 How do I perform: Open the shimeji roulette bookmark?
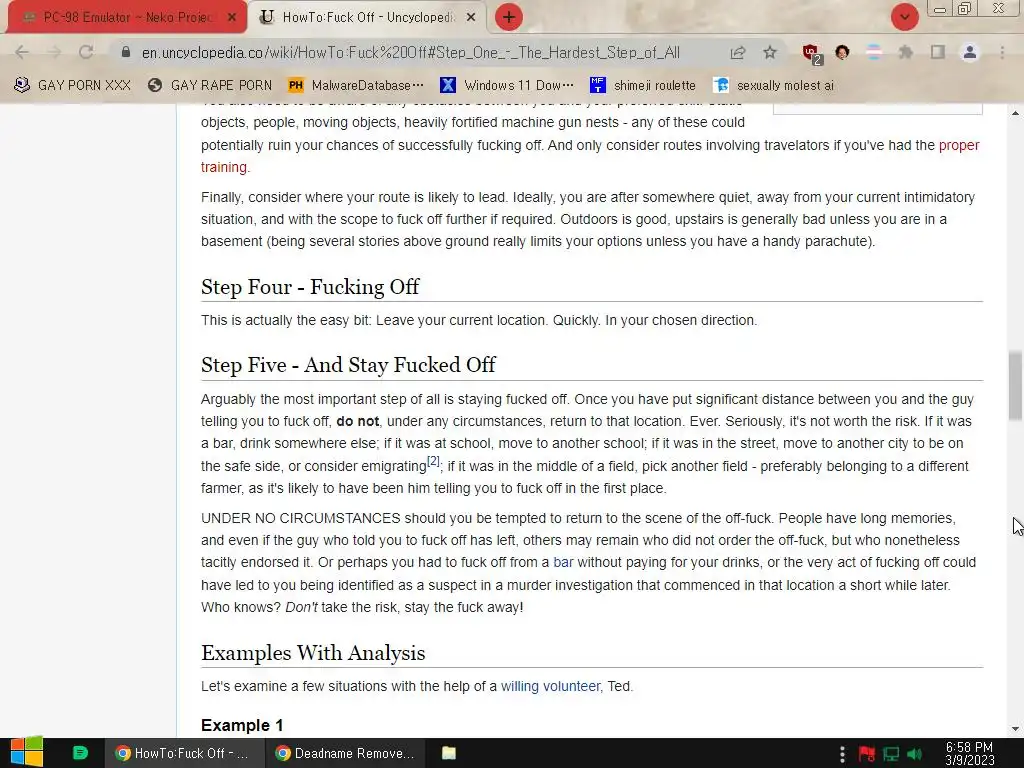643,85
